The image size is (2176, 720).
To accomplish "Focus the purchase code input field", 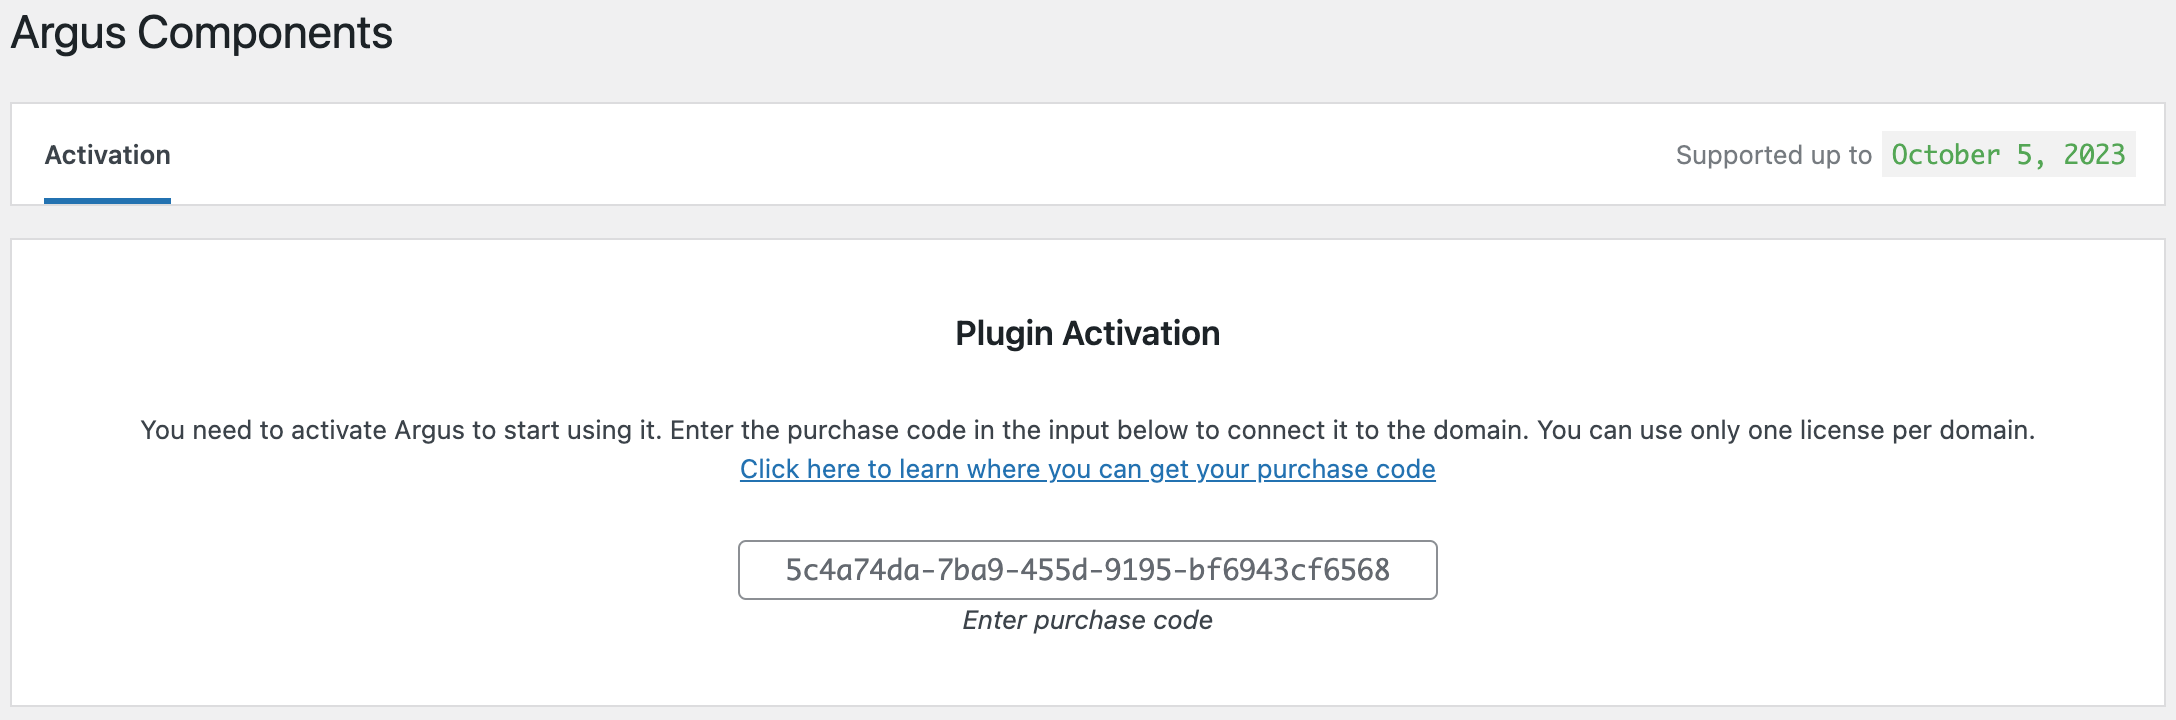I will (1087, 570).
